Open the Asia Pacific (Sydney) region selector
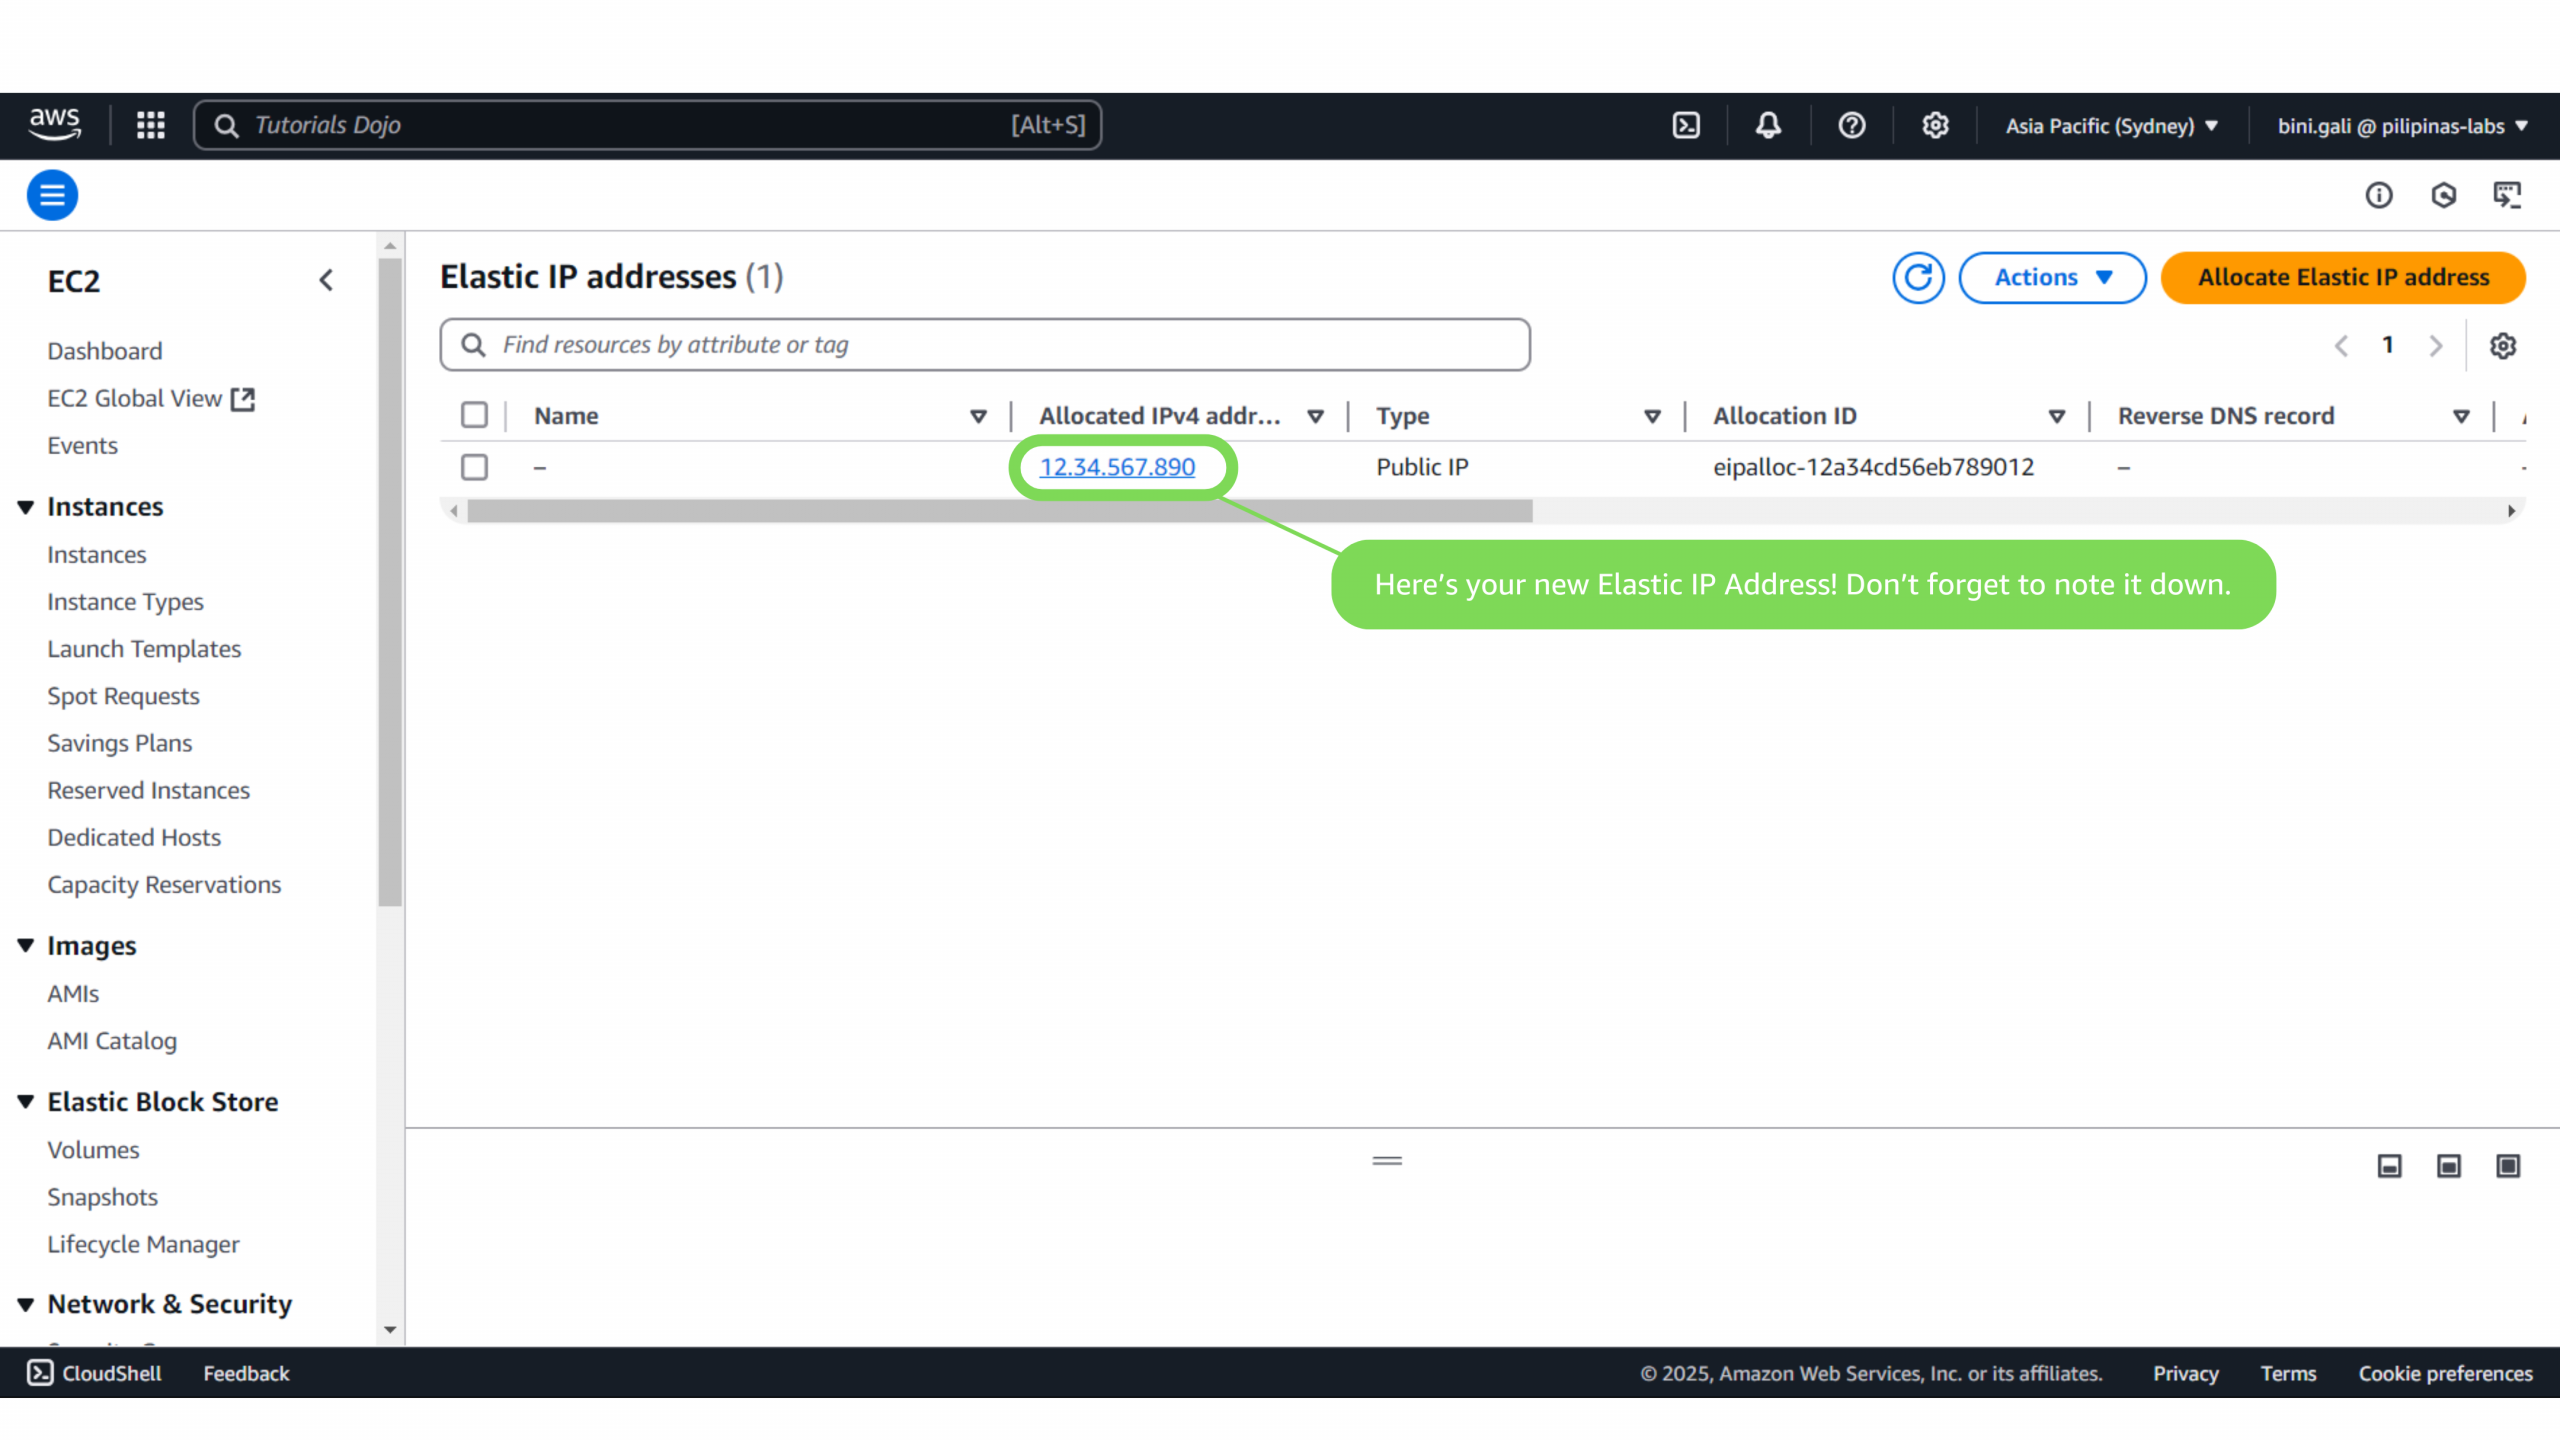This screenshot has width=2560, height=1440. (x=2111, y=126)
